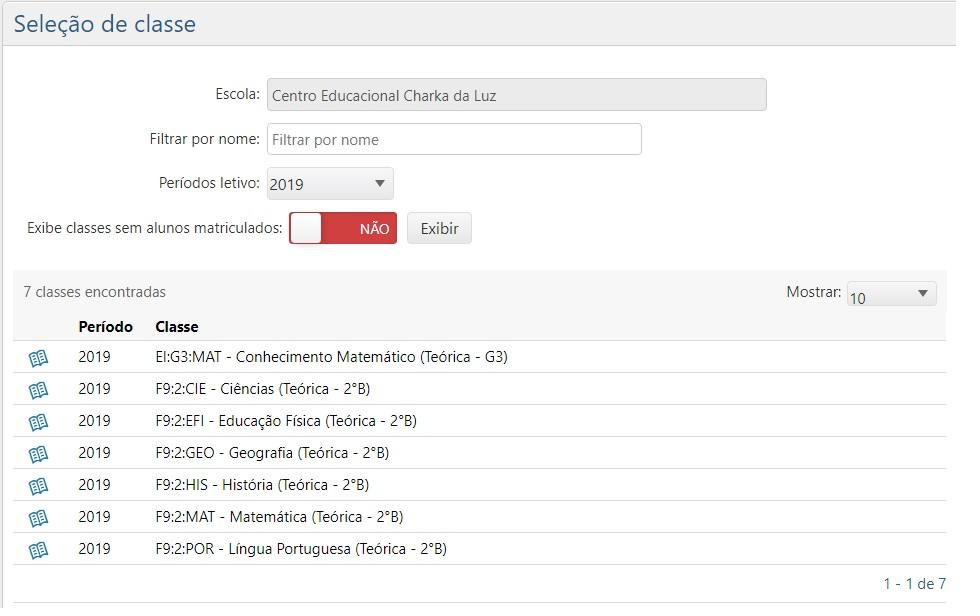This screenshot has height=616, width=980.
Task: Click the 'Seleção de classe' heading
Action: (104, 24)
